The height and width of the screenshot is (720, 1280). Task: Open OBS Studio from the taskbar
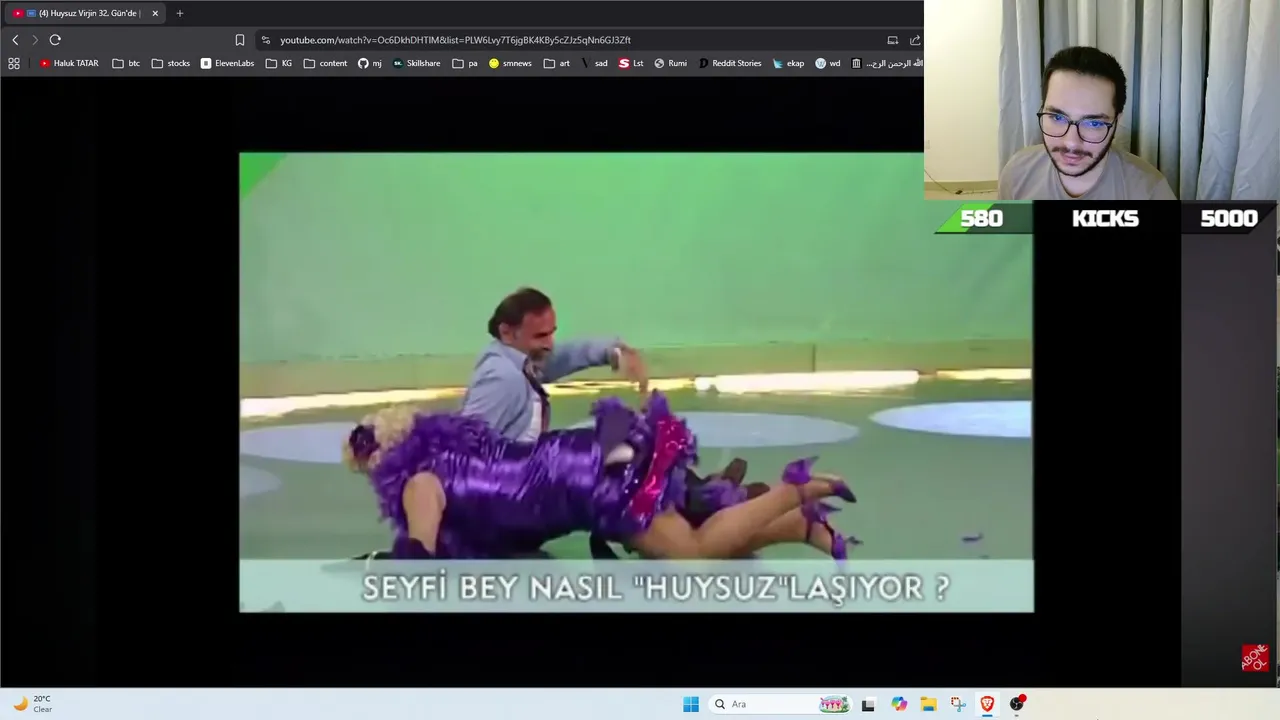click(1017, 704)
